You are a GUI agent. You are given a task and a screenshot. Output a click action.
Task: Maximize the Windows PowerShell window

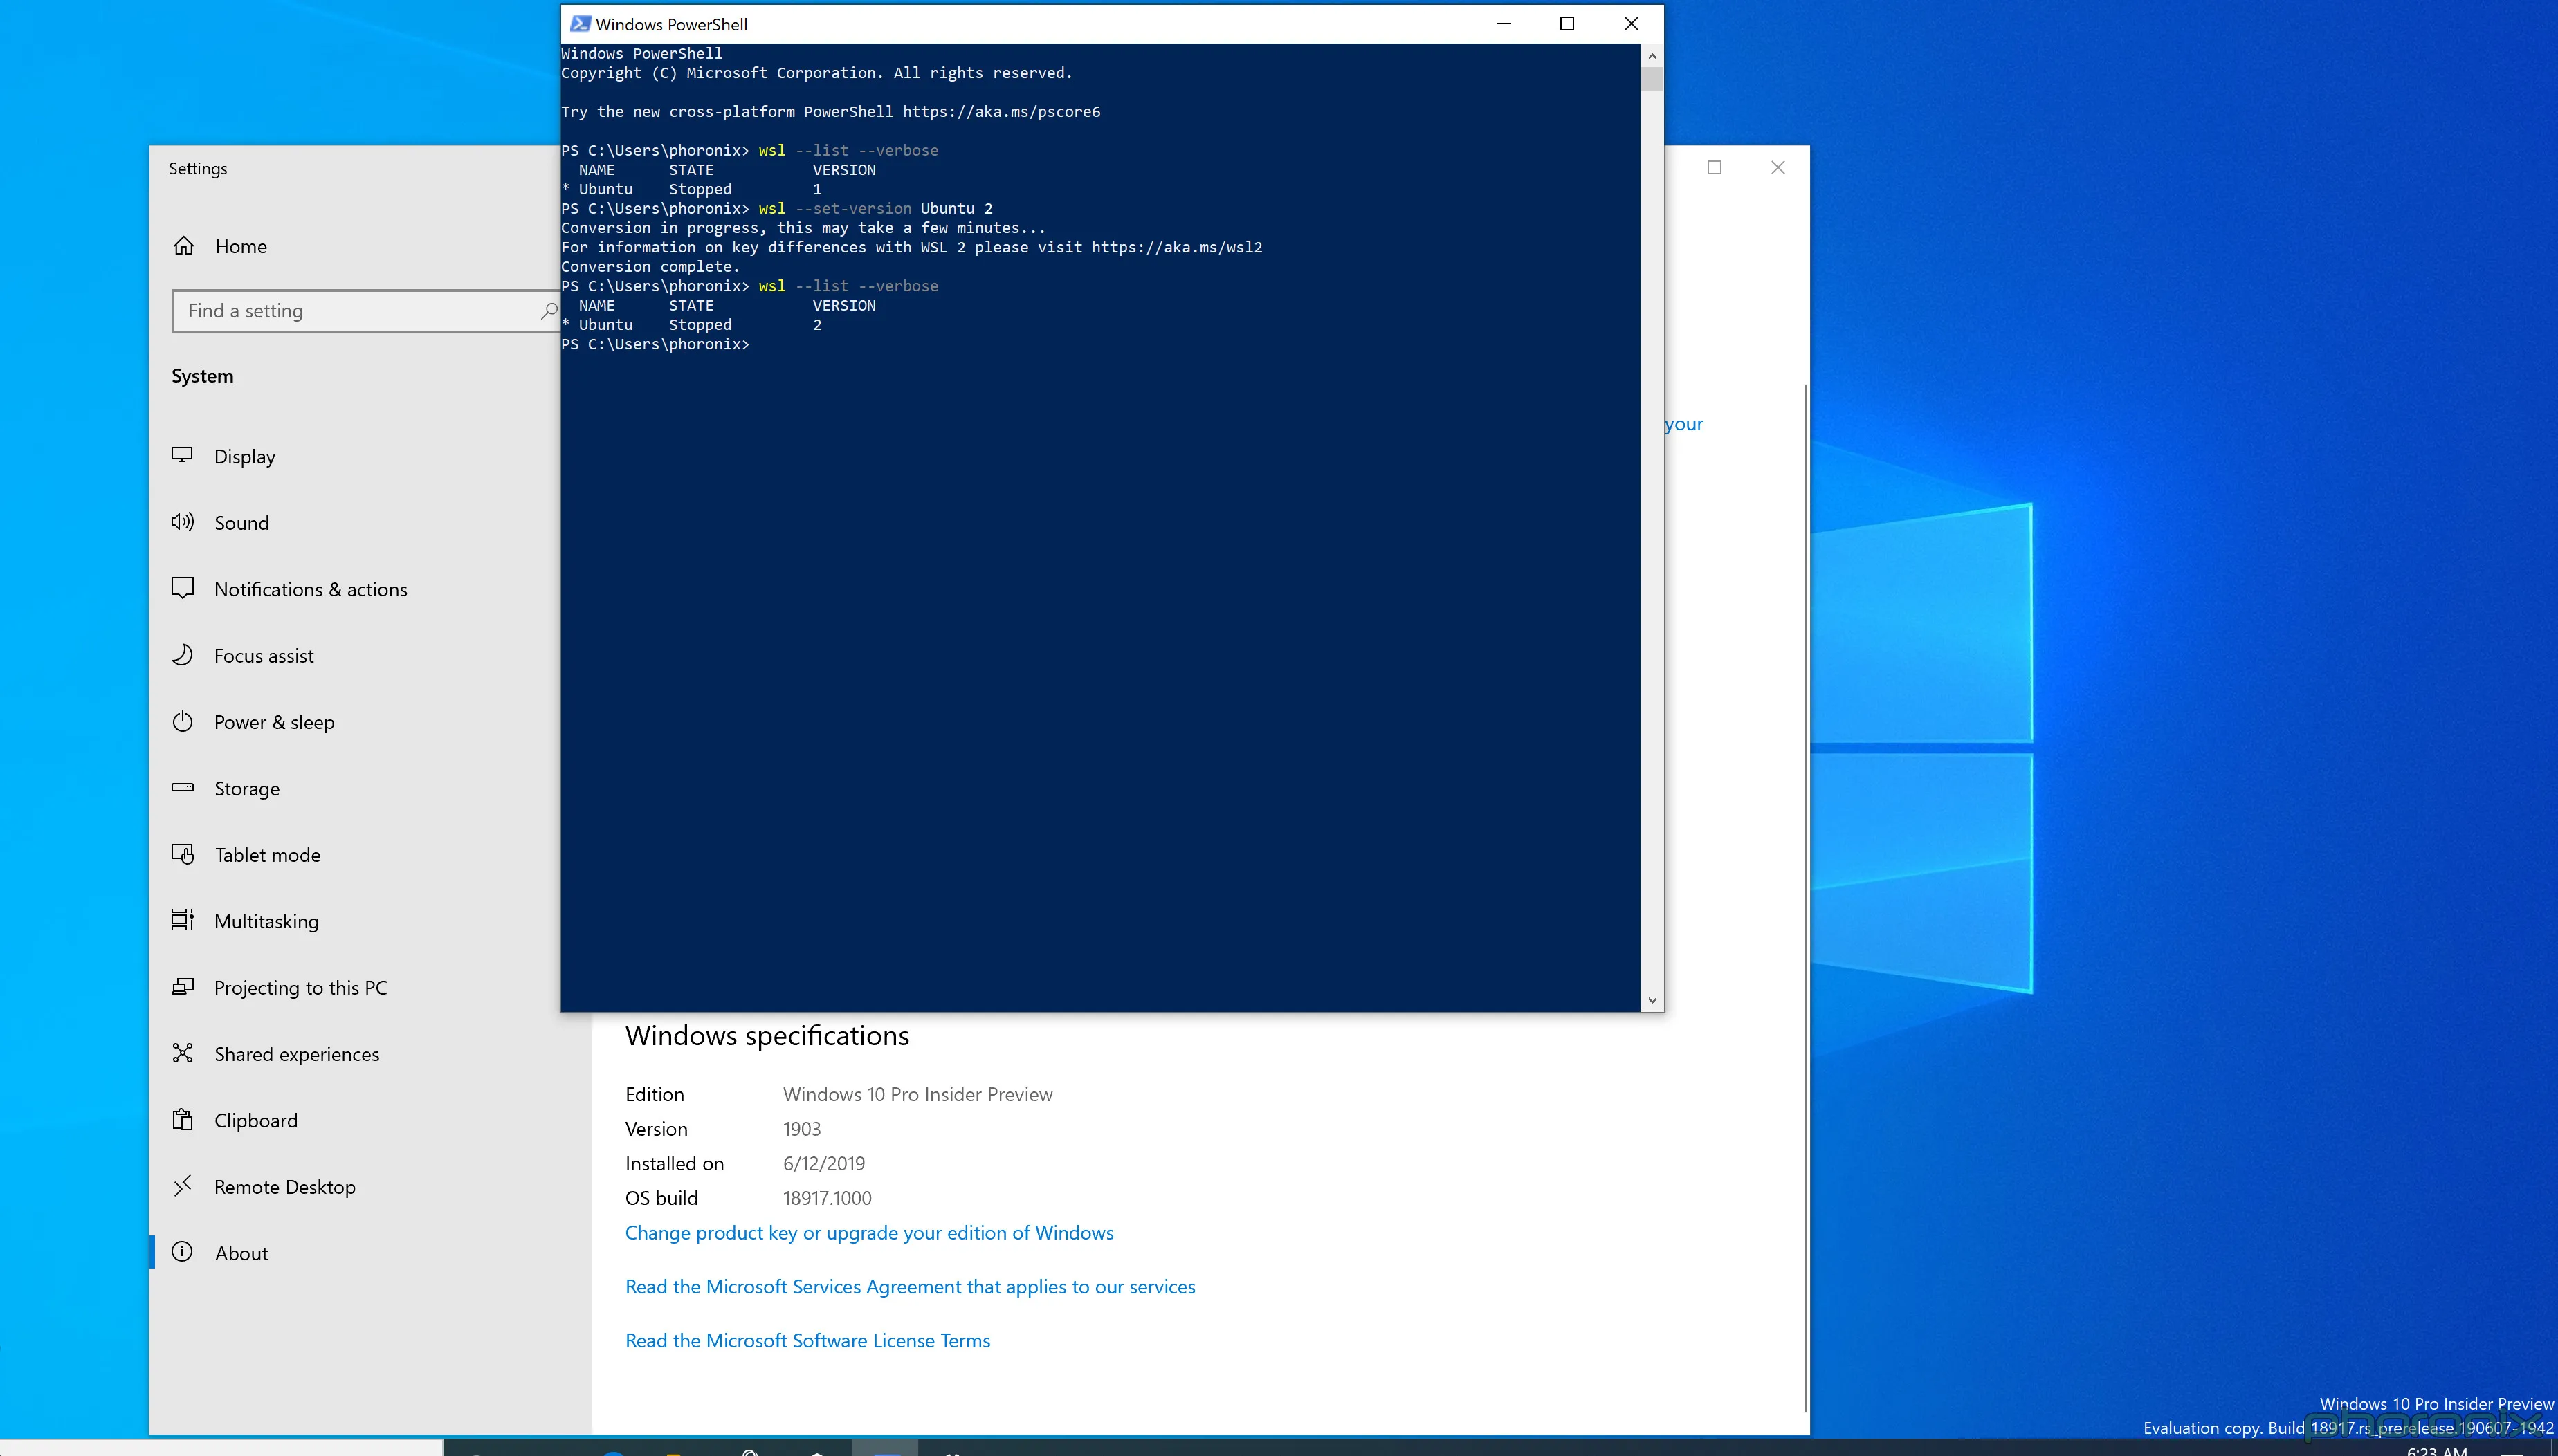click(x=1567, y=24)
